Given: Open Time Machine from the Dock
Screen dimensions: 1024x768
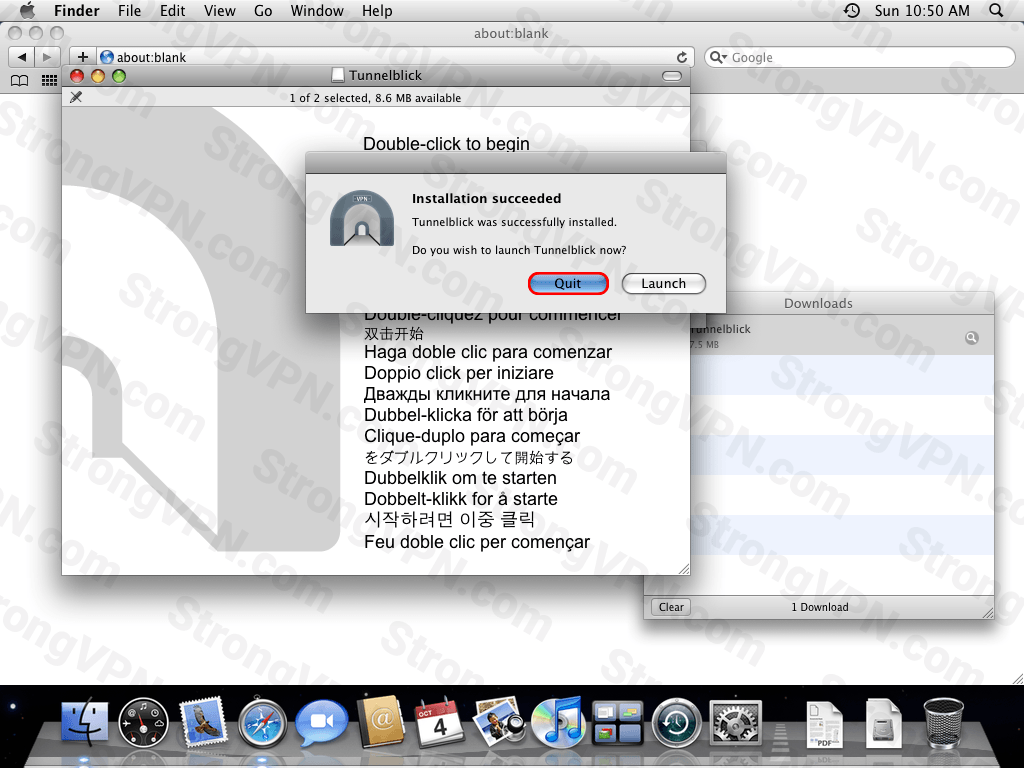Looking at the screenshot, I should point(677,722).
